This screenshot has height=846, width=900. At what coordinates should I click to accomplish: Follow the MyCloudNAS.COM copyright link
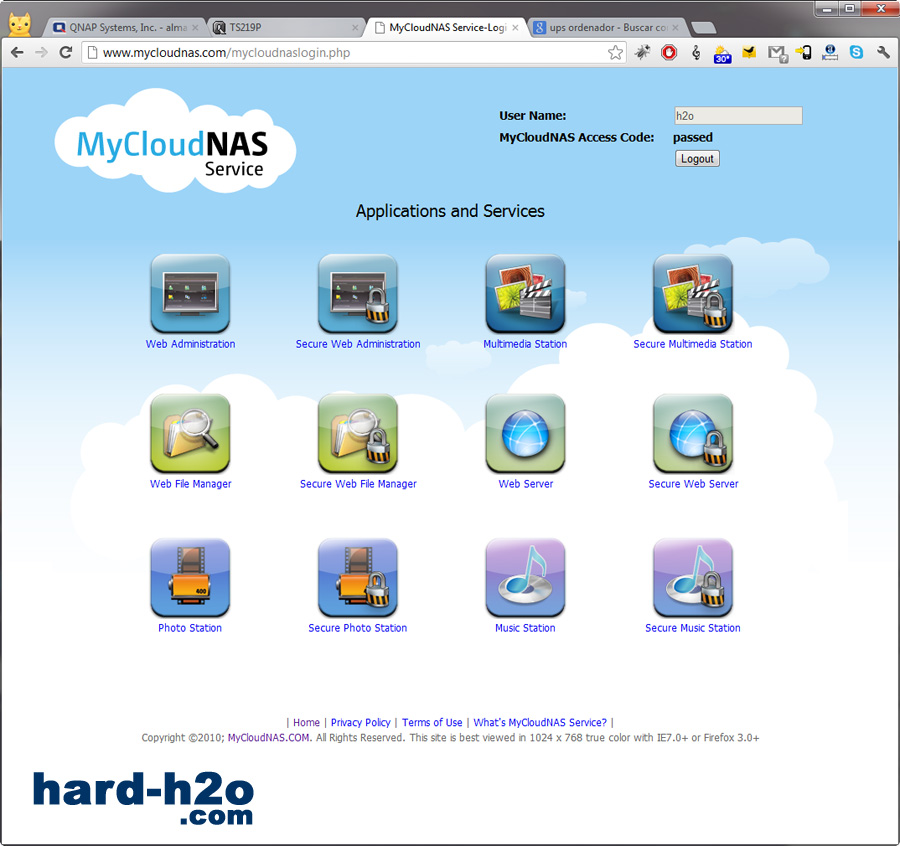tap(269, 738)
